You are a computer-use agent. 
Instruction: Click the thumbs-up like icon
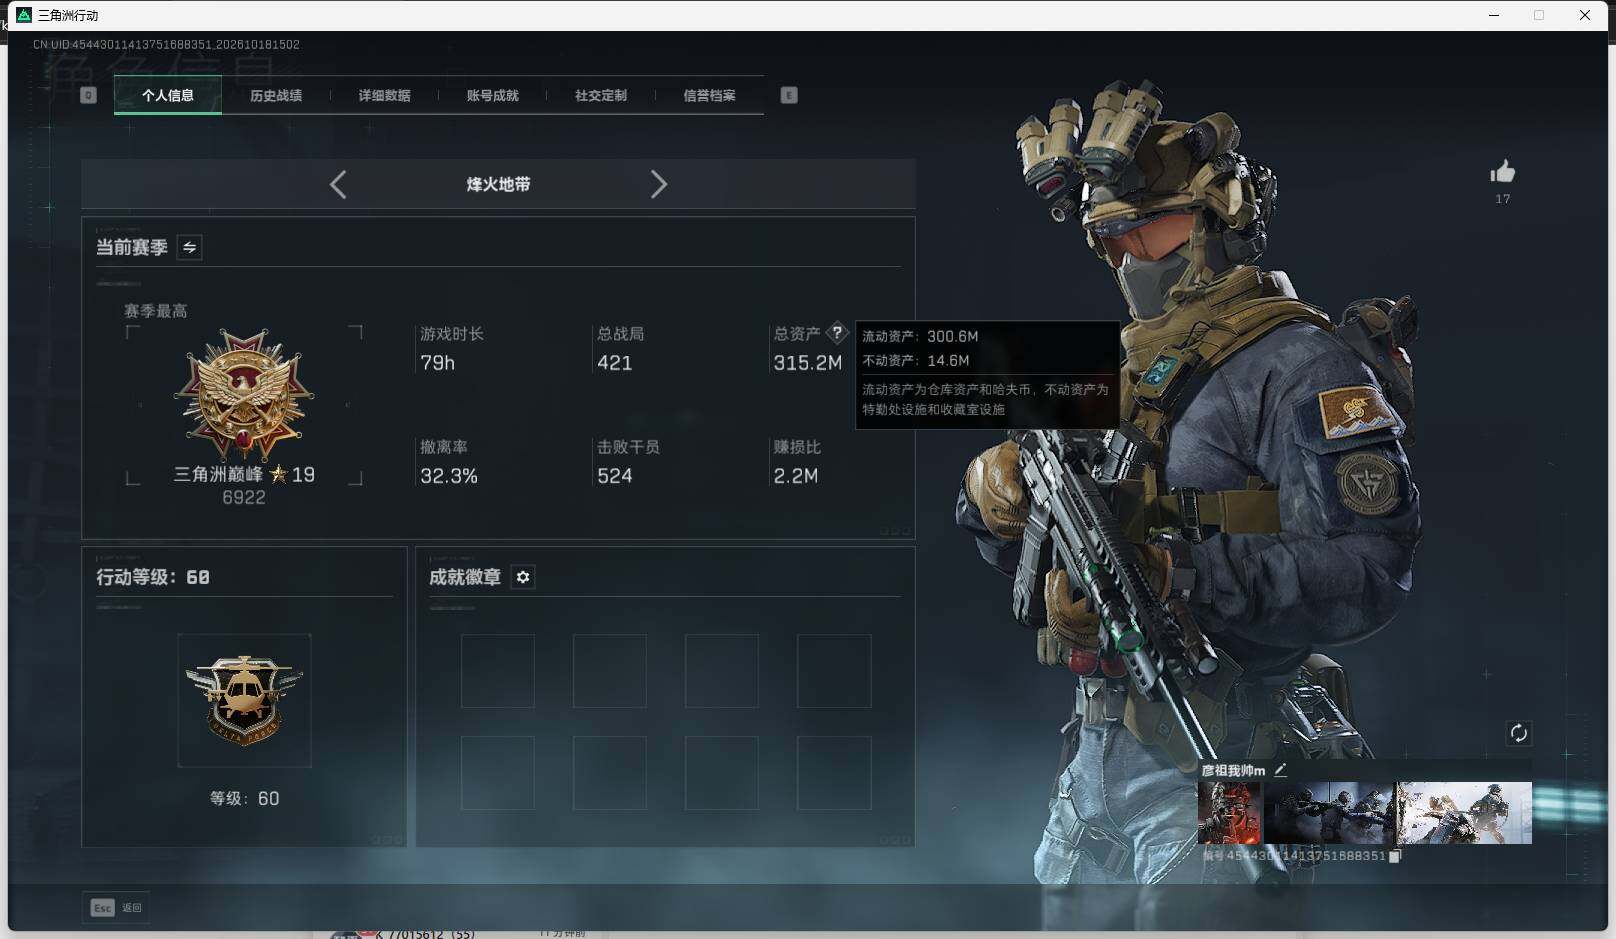[1502, 172]
